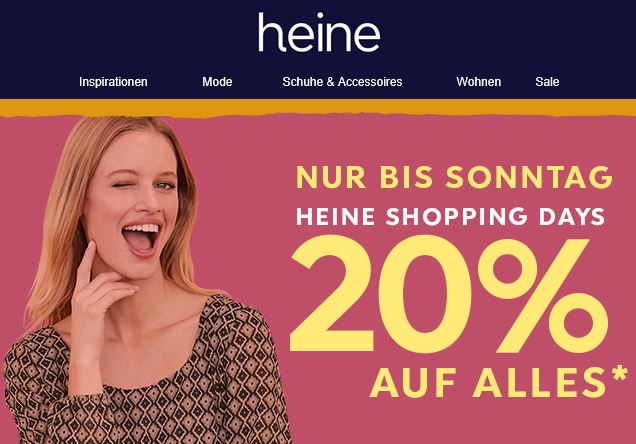
Task: Open the Sale section
Action: click(547, 82)
